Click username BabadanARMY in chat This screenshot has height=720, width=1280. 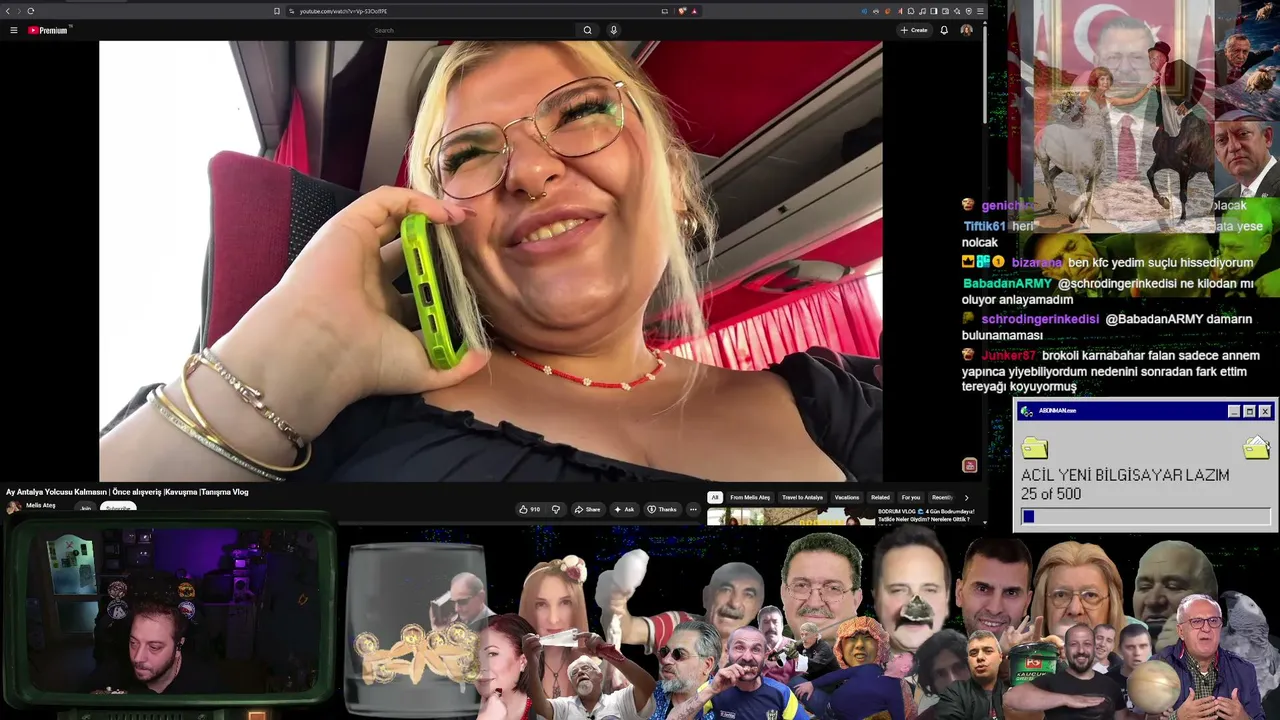coord(1007,283)
